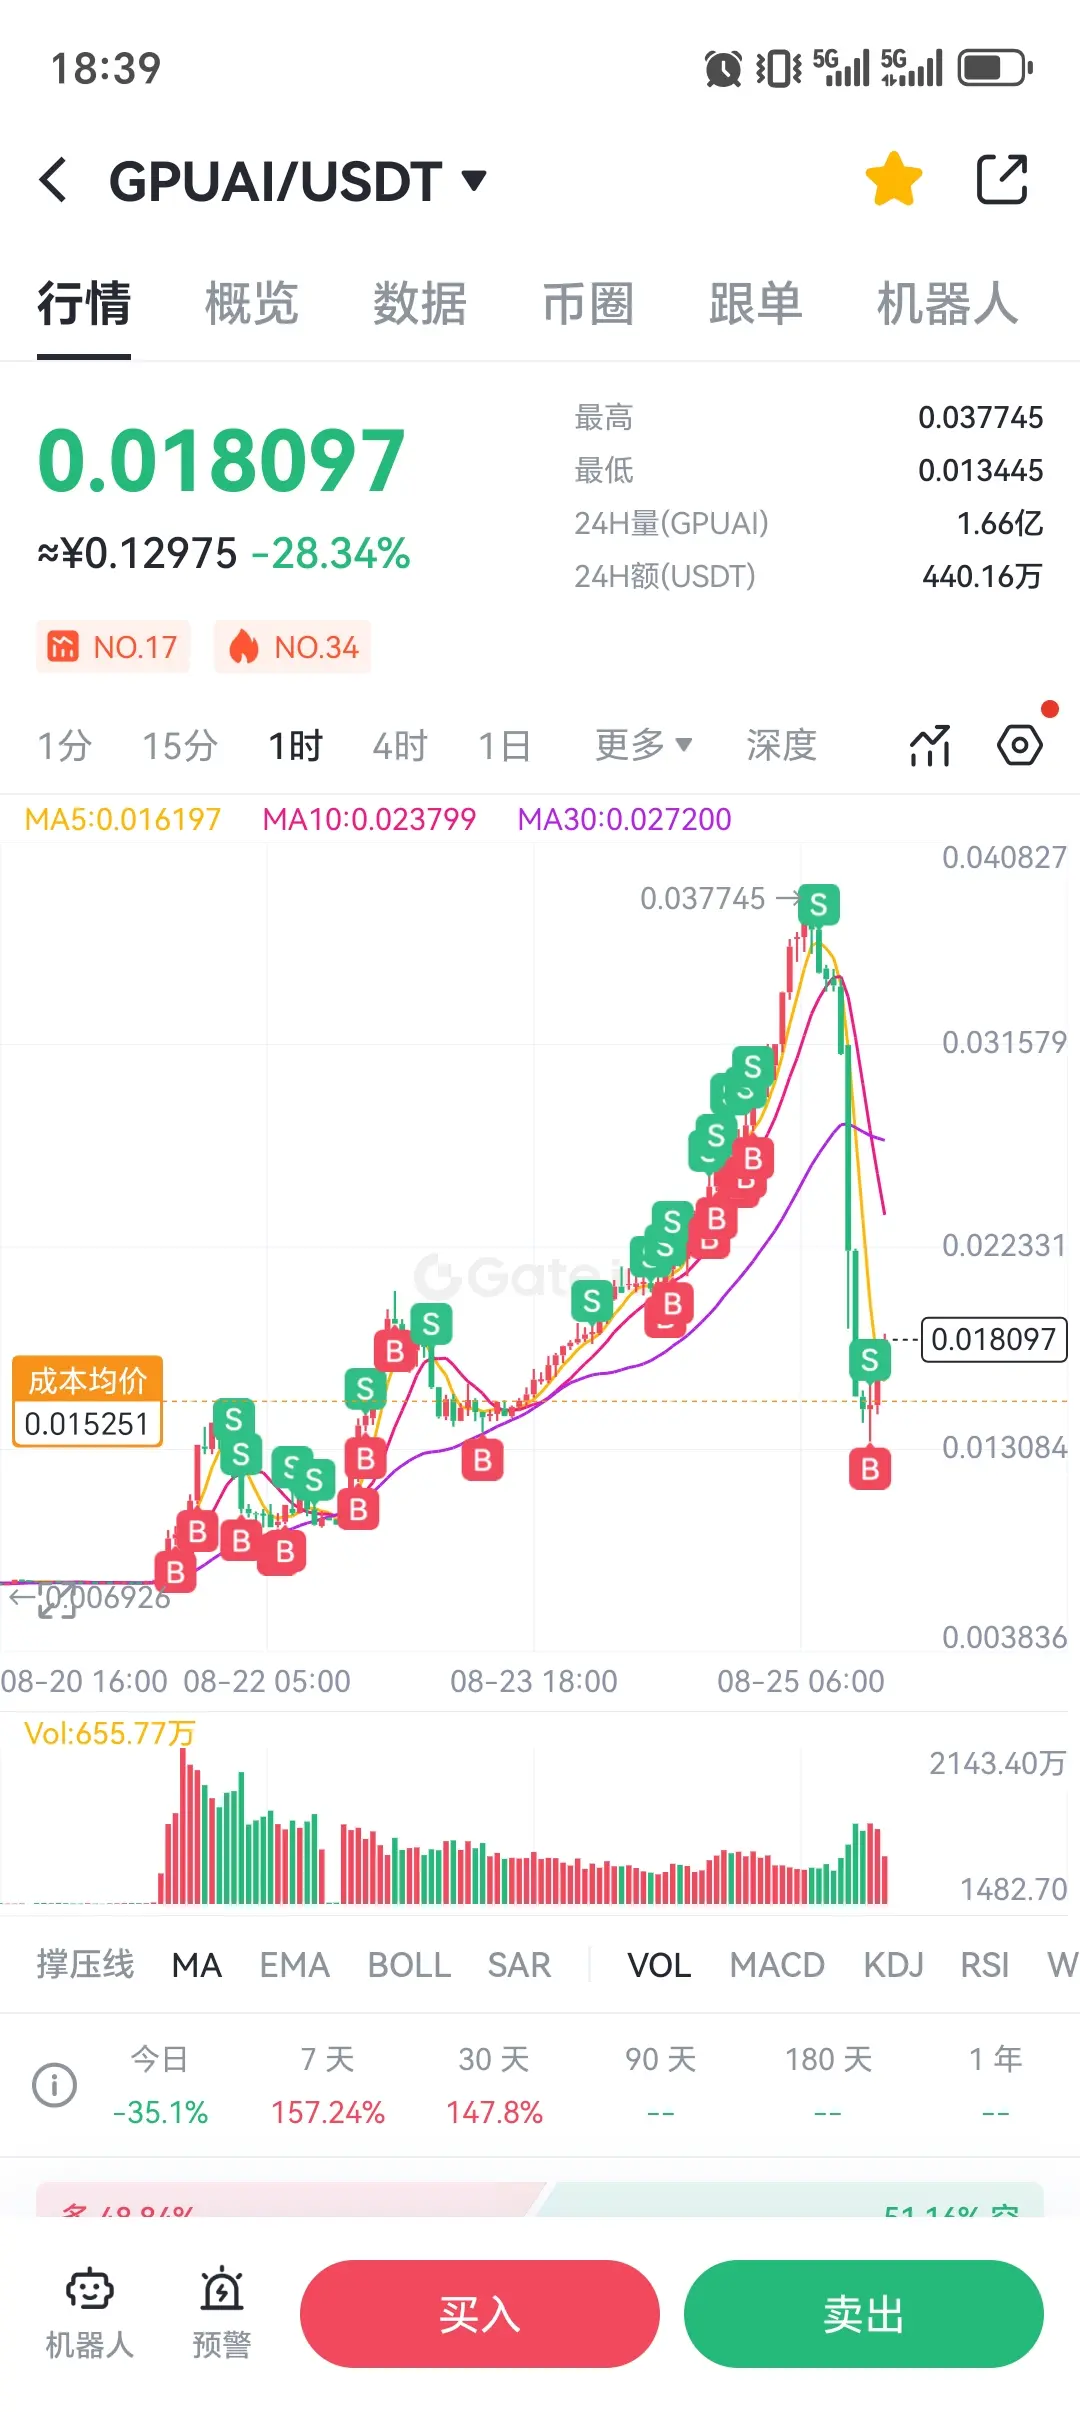Tap the MA30:0.027200 value label
Image resolution: width=1080 pixels, height=2412 pixels.
[x=625, y=819]
